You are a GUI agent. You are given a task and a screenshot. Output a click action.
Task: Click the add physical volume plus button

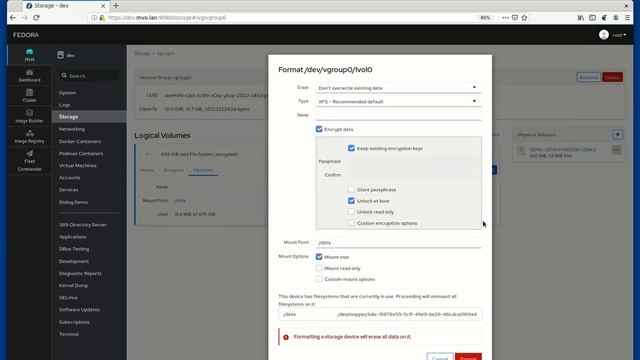618,134
